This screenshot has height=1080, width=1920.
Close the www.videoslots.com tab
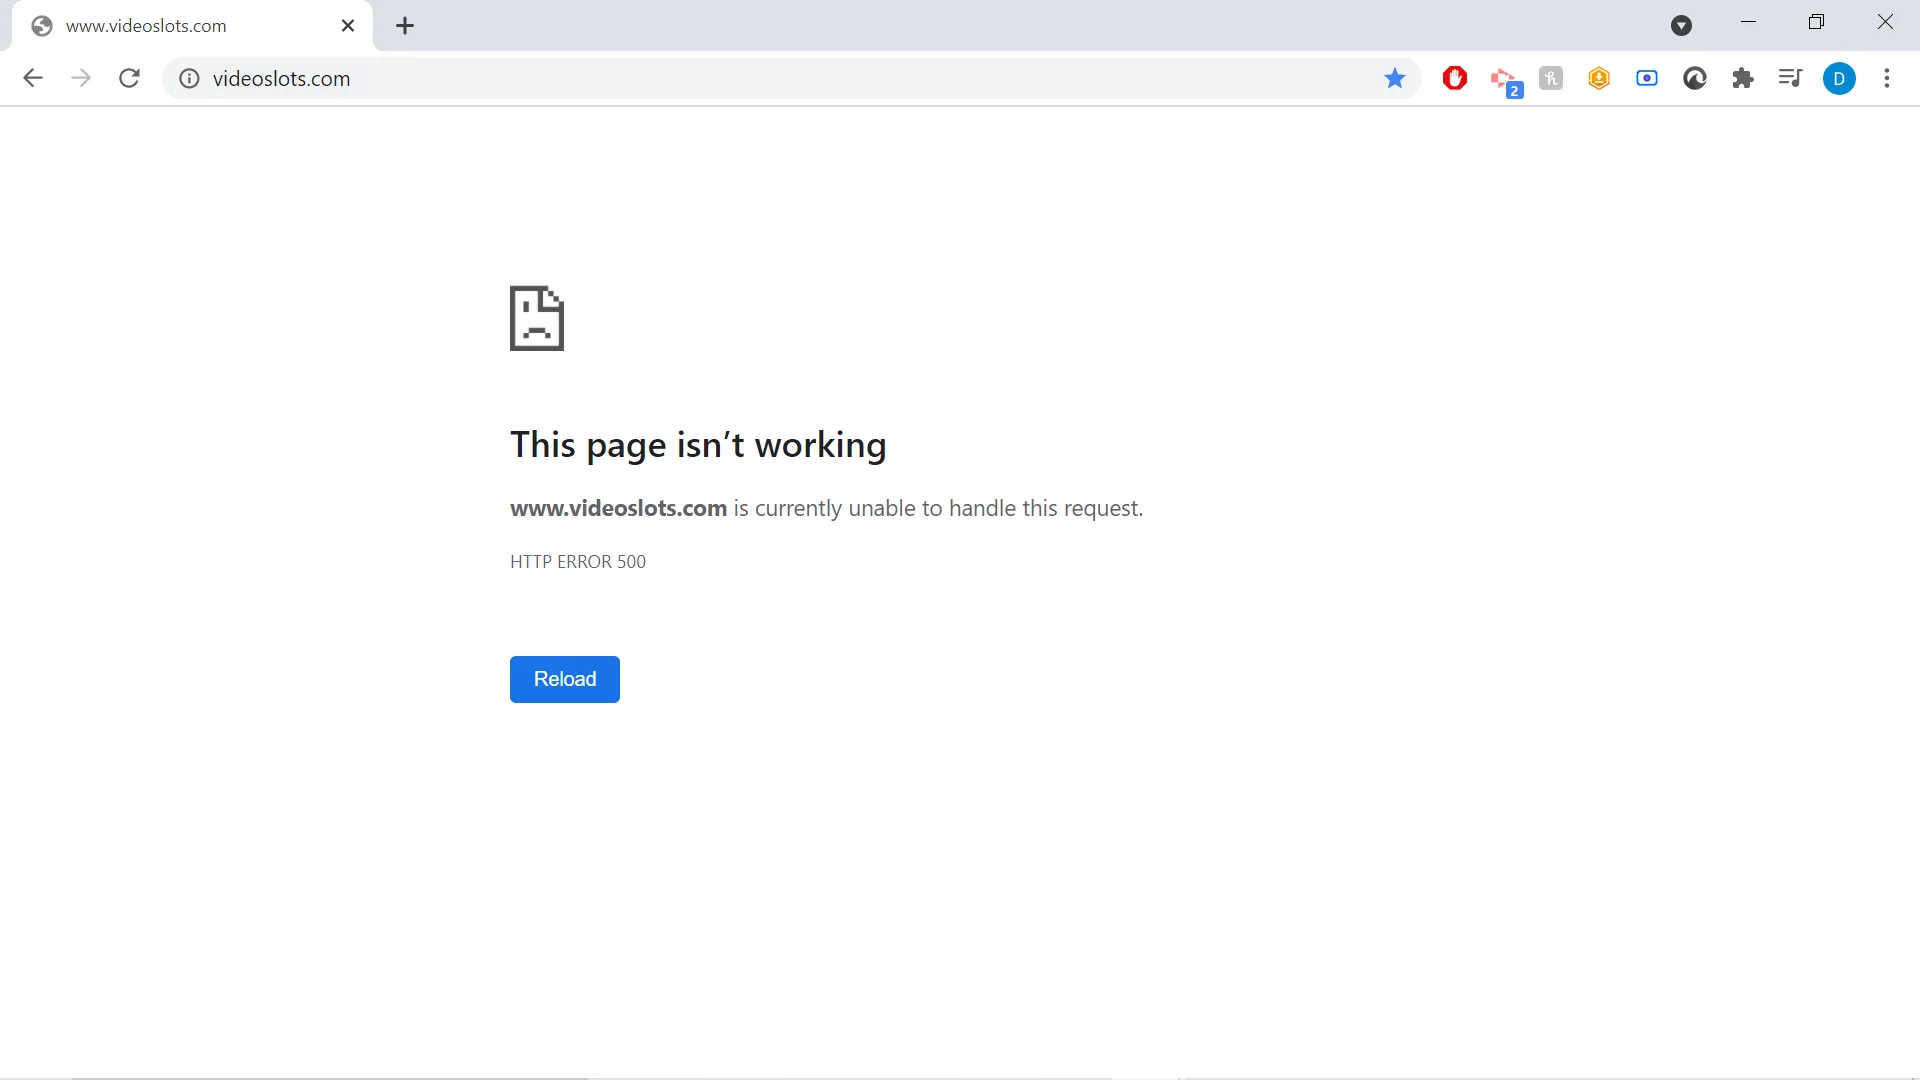[348, 26]
